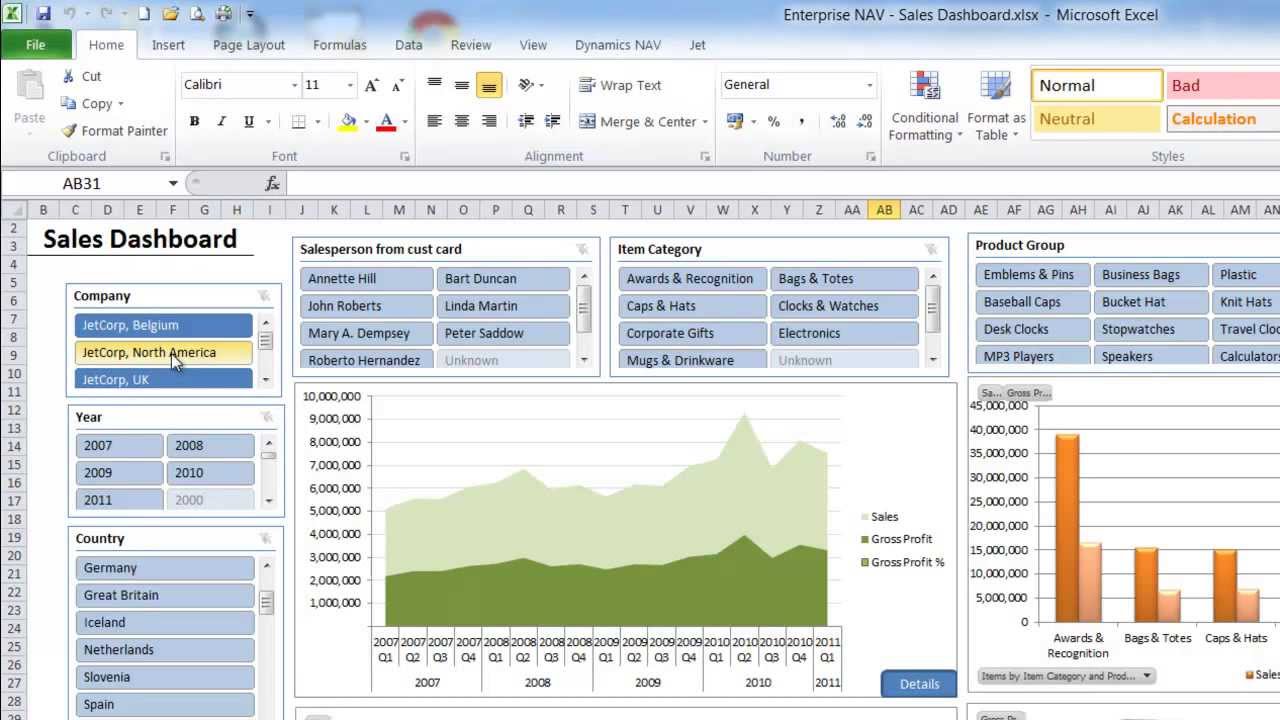Click the Item Category slicer scrollbar
Image resolution: width=1280 pixels, height=720 pixels.
(933, 317)
